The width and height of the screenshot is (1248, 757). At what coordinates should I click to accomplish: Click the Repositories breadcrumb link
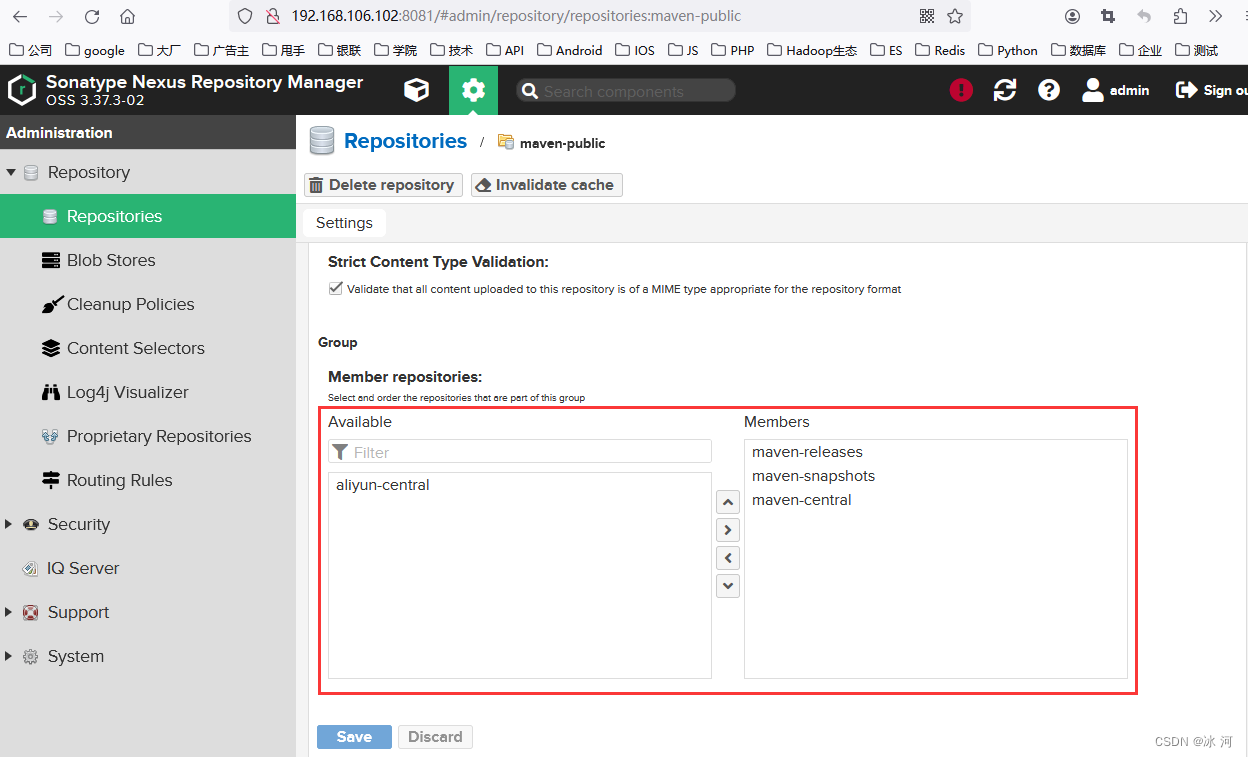click(x=405, y=141)
